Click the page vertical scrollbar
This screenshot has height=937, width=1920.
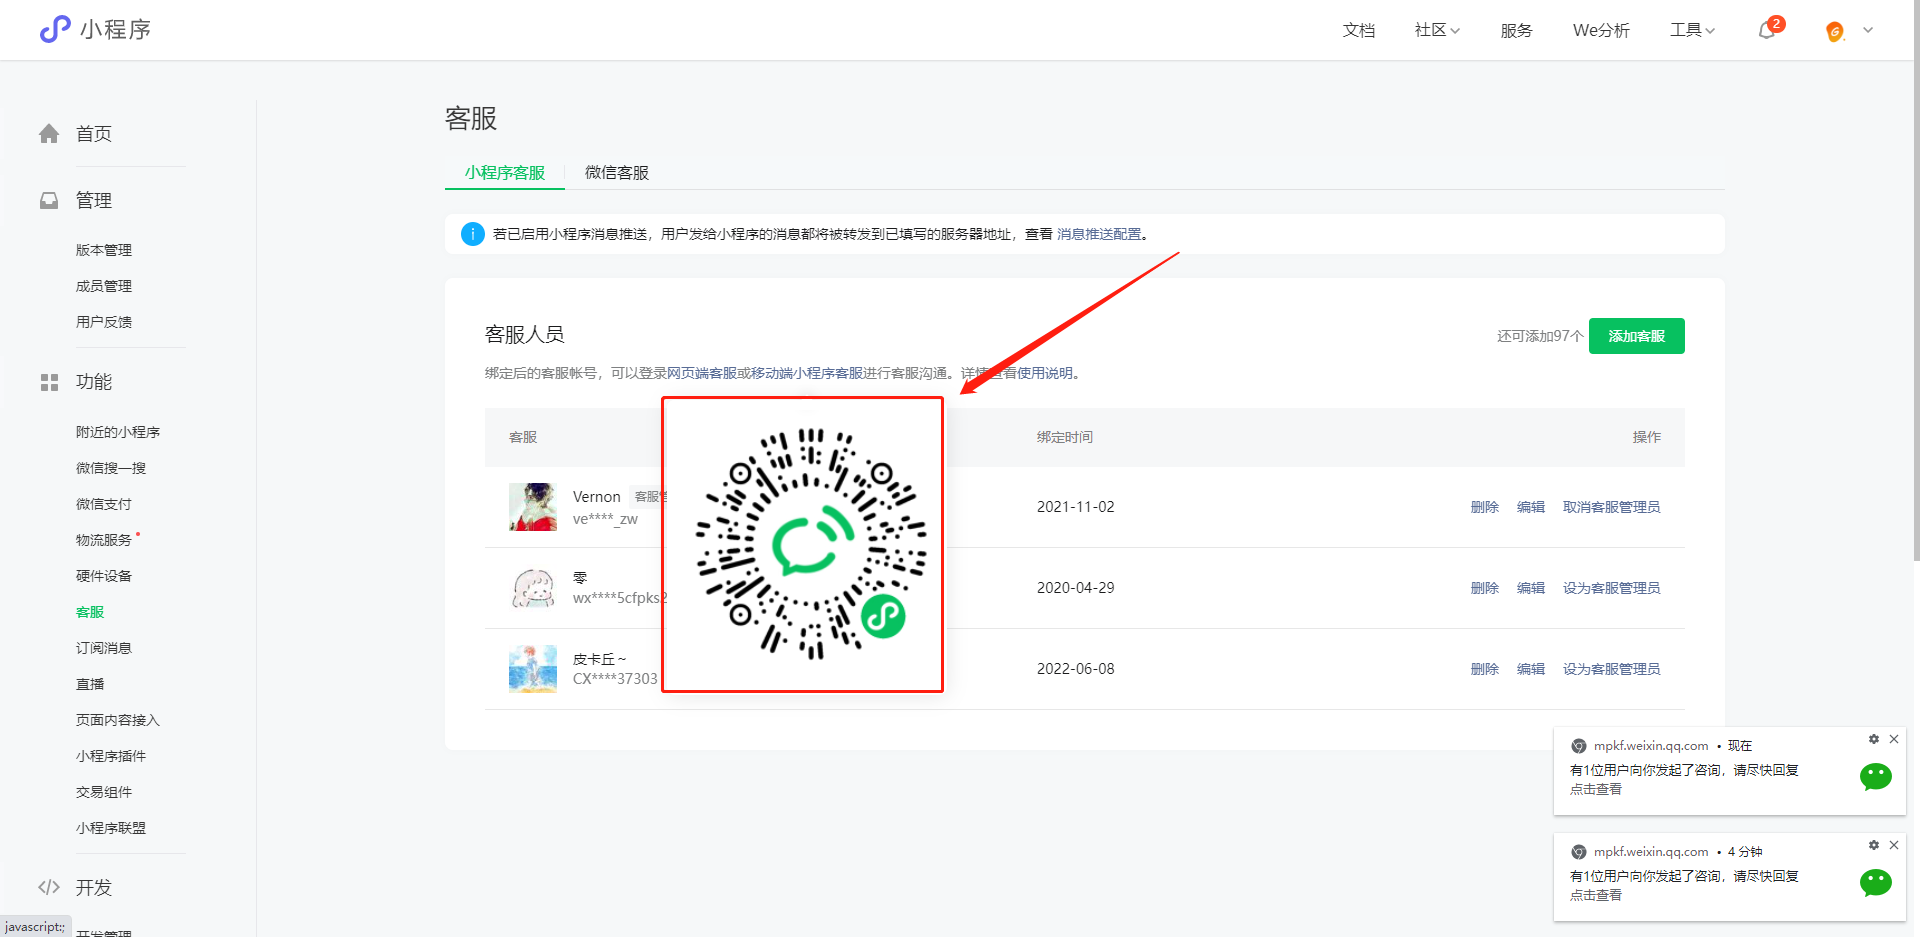1916,280
